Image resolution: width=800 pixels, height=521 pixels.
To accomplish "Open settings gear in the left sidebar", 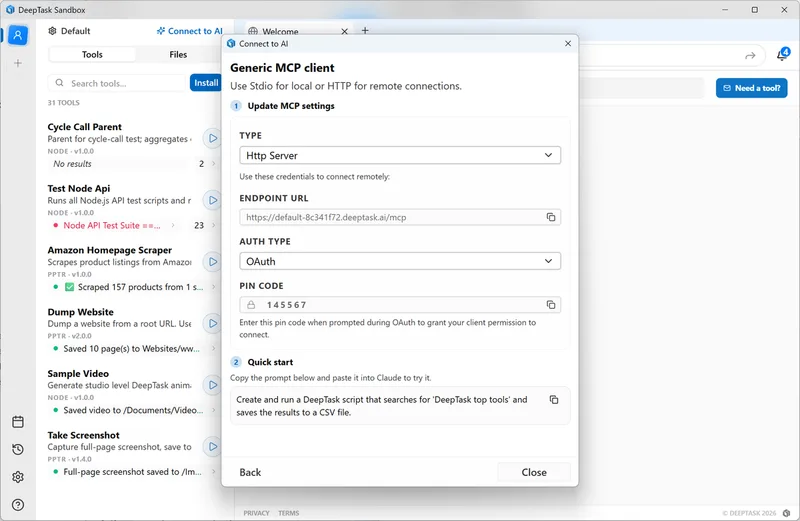I will pyautogui.click(x=18, y=477).
